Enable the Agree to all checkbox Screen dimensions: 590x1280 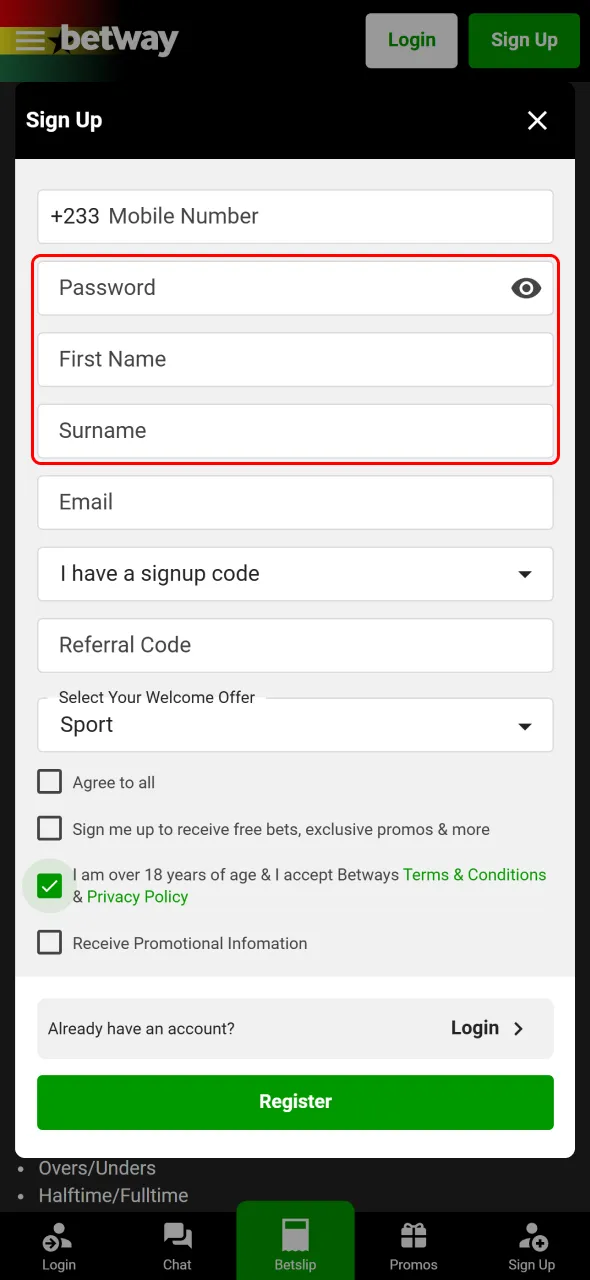(49, 781)
